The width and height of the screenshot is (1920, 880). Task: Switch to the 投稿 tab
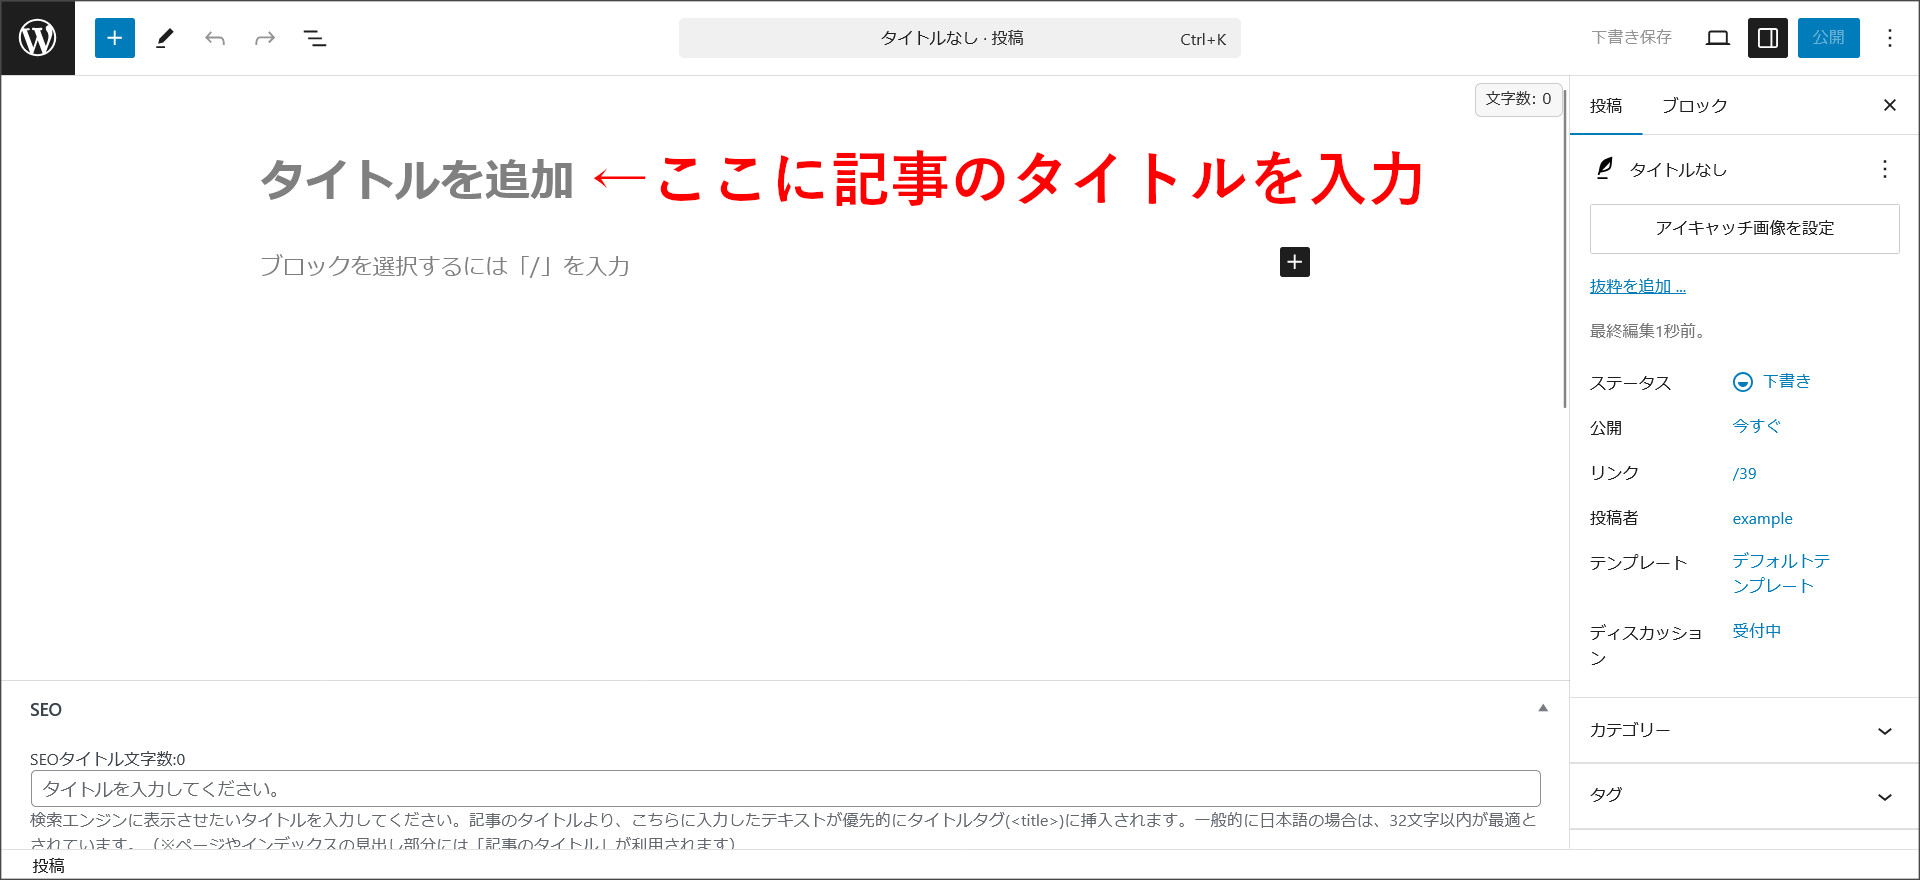pyautogui.click(x=1606, y=106)
